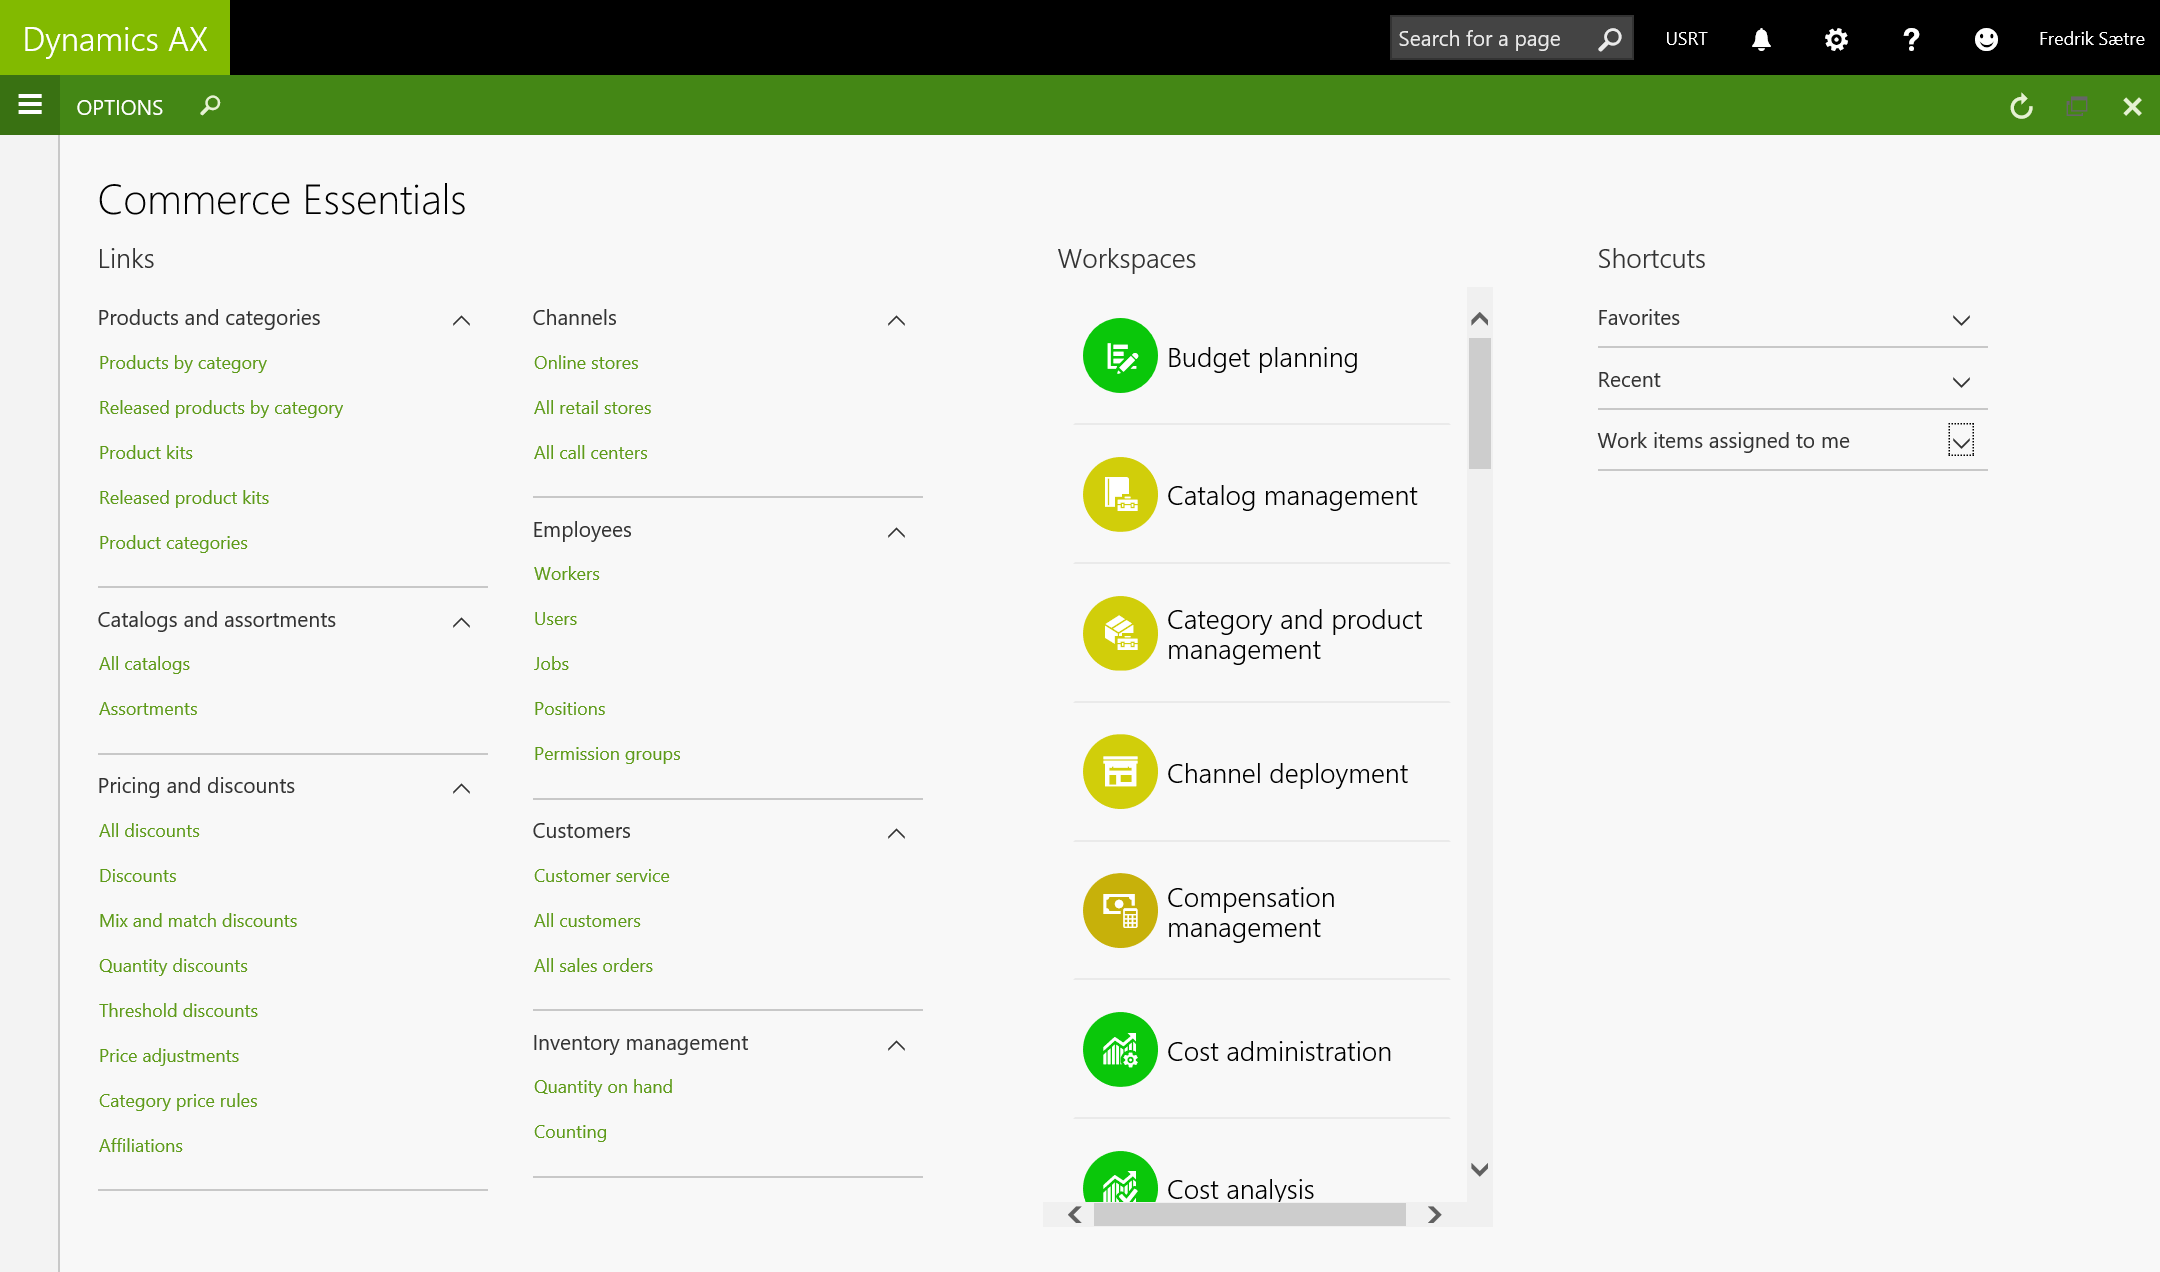Open the Budget planning workspace icon

pos(1120,356)
